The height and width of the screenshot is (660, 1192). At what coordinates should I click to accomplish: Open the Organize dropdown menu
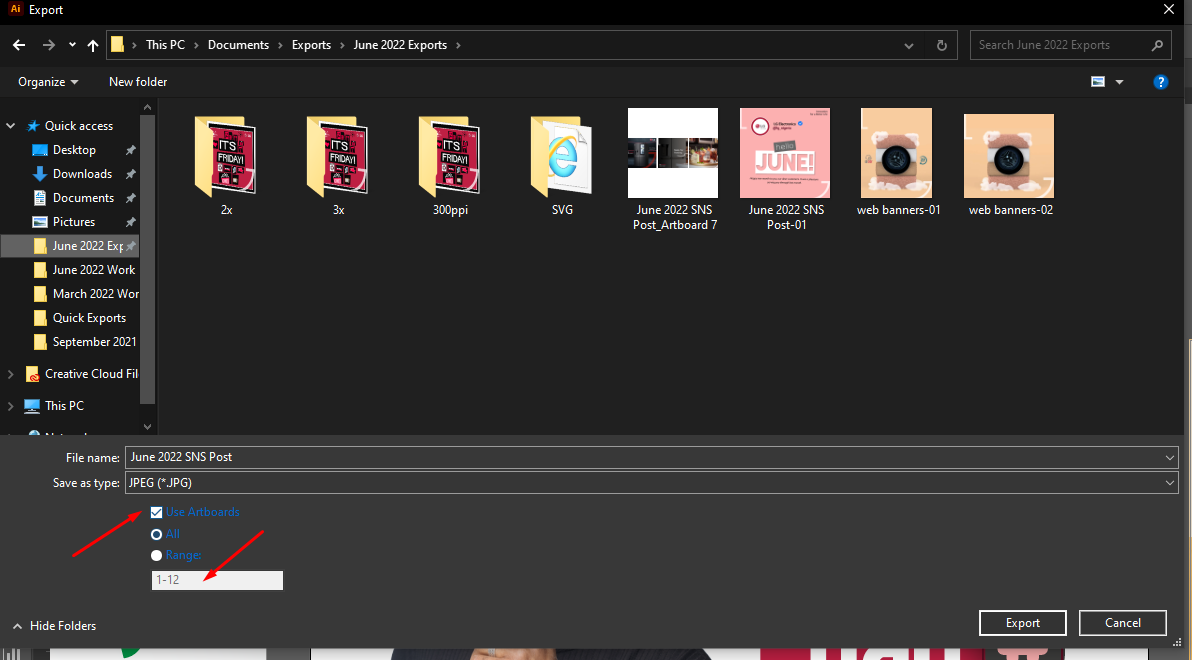point(46,81)
